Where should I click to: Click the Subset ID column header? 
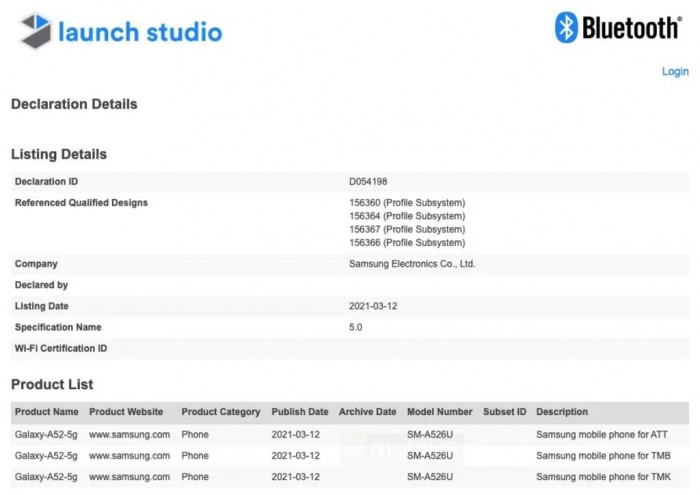pyautogui.click(x=504, y=412)
